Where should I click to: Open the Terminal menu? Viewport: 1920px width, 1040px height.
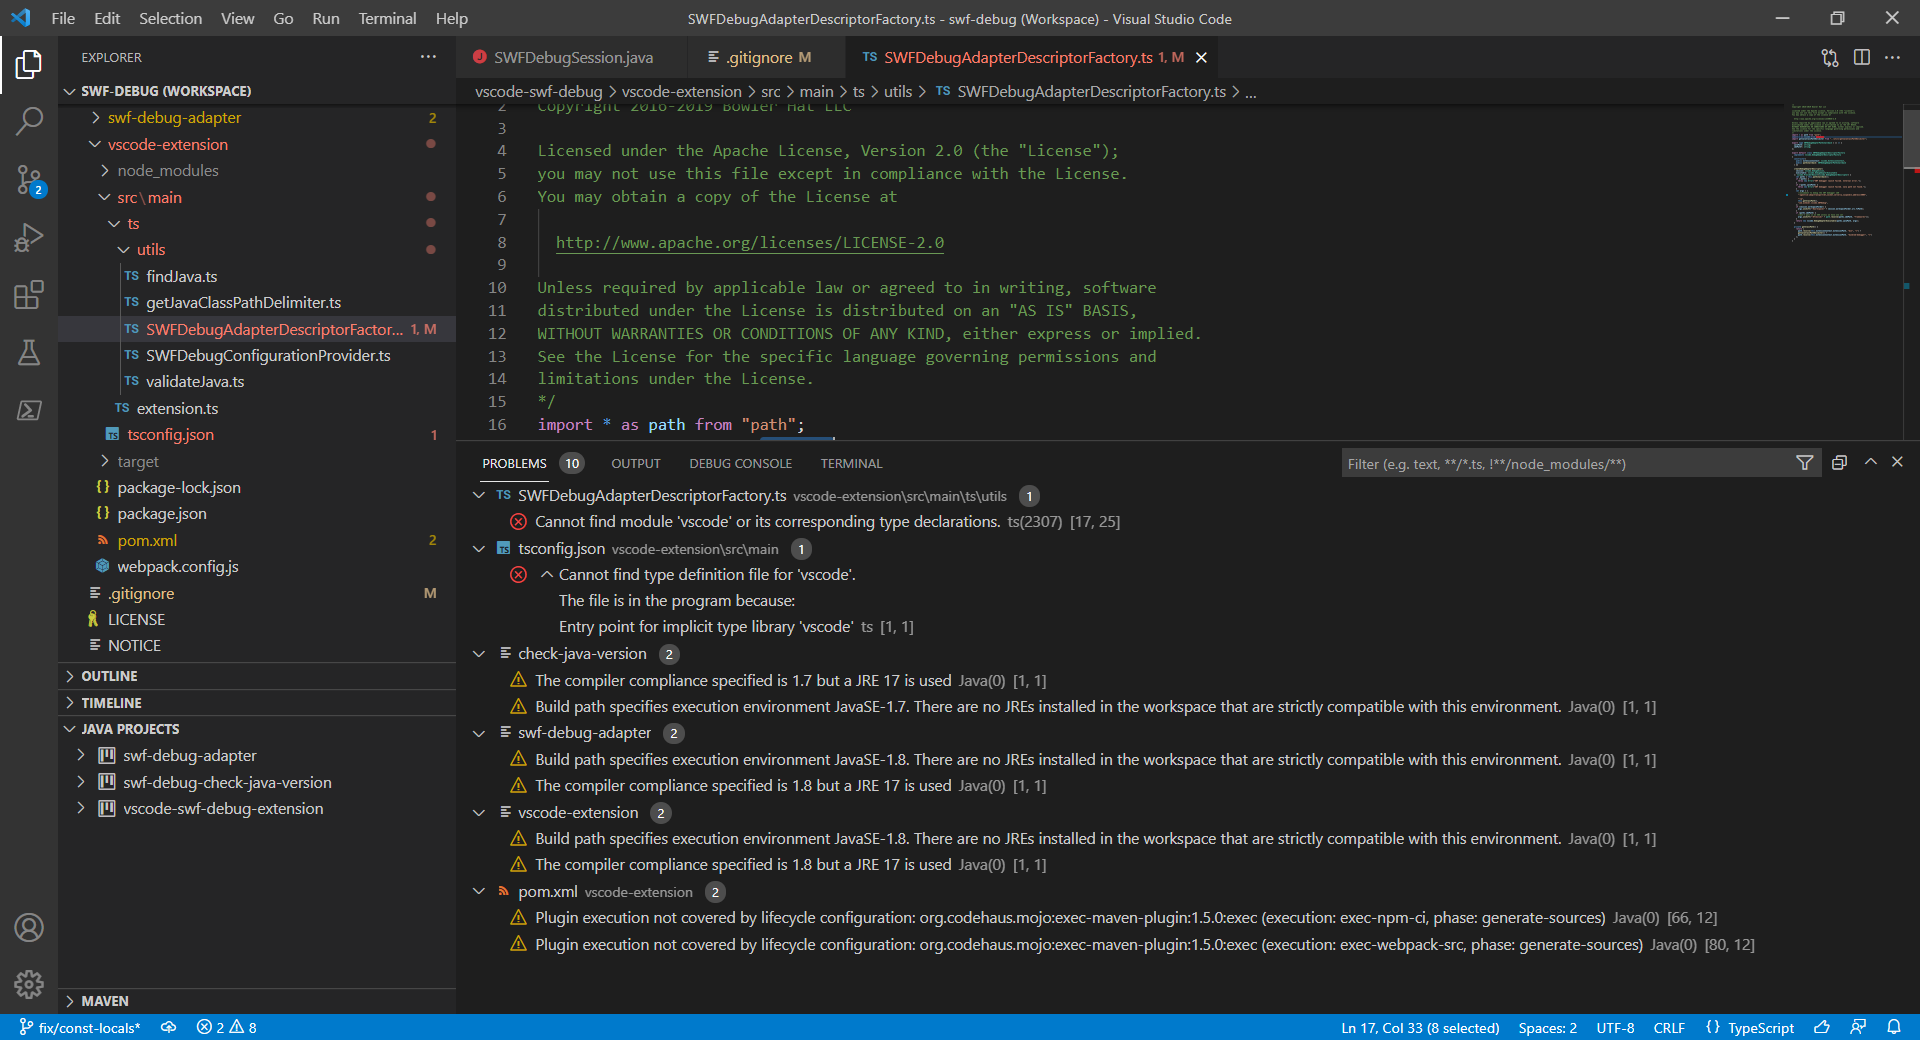pyautogui.click(x=386, y=18)
